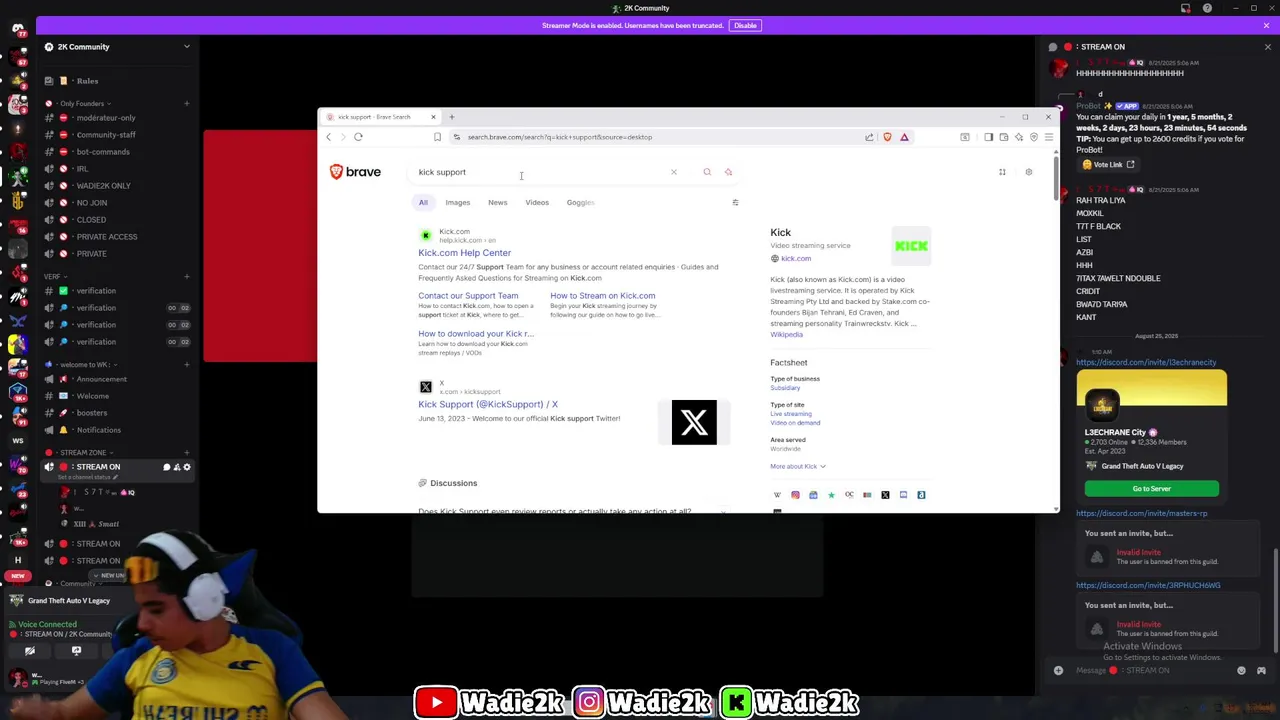Screen dimensions: 1280x720
Task: Switch to Goggles search tab
Action: (x=580, y=202)
